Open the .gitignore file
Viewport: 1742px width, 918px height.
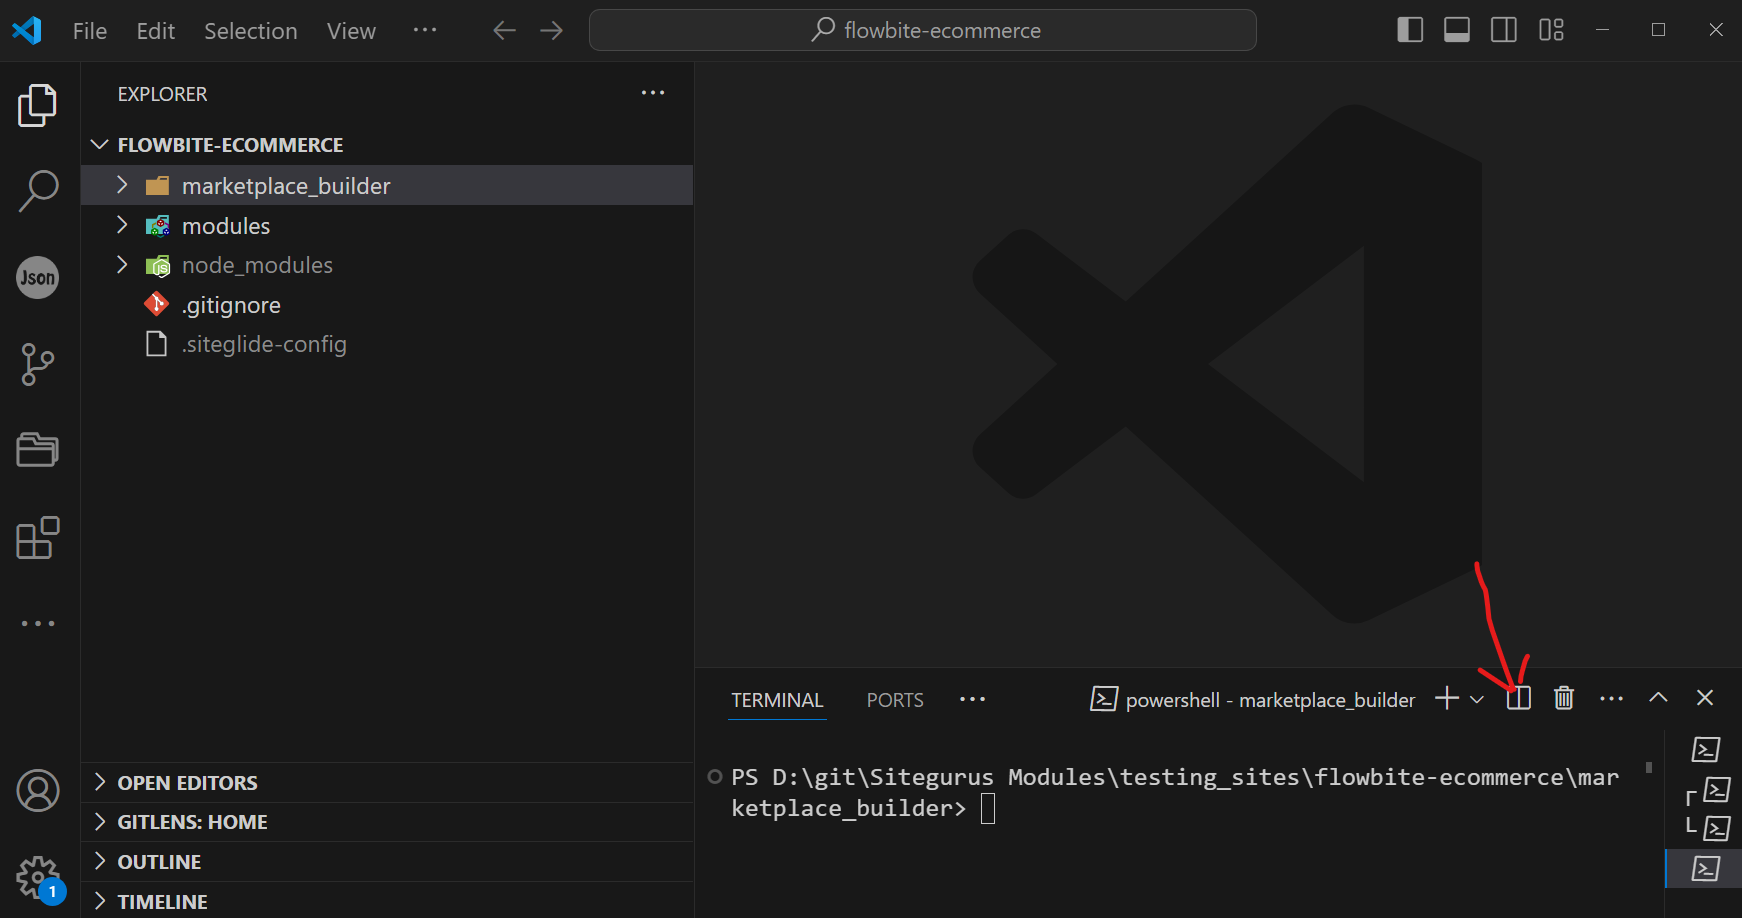coord(231,305)
